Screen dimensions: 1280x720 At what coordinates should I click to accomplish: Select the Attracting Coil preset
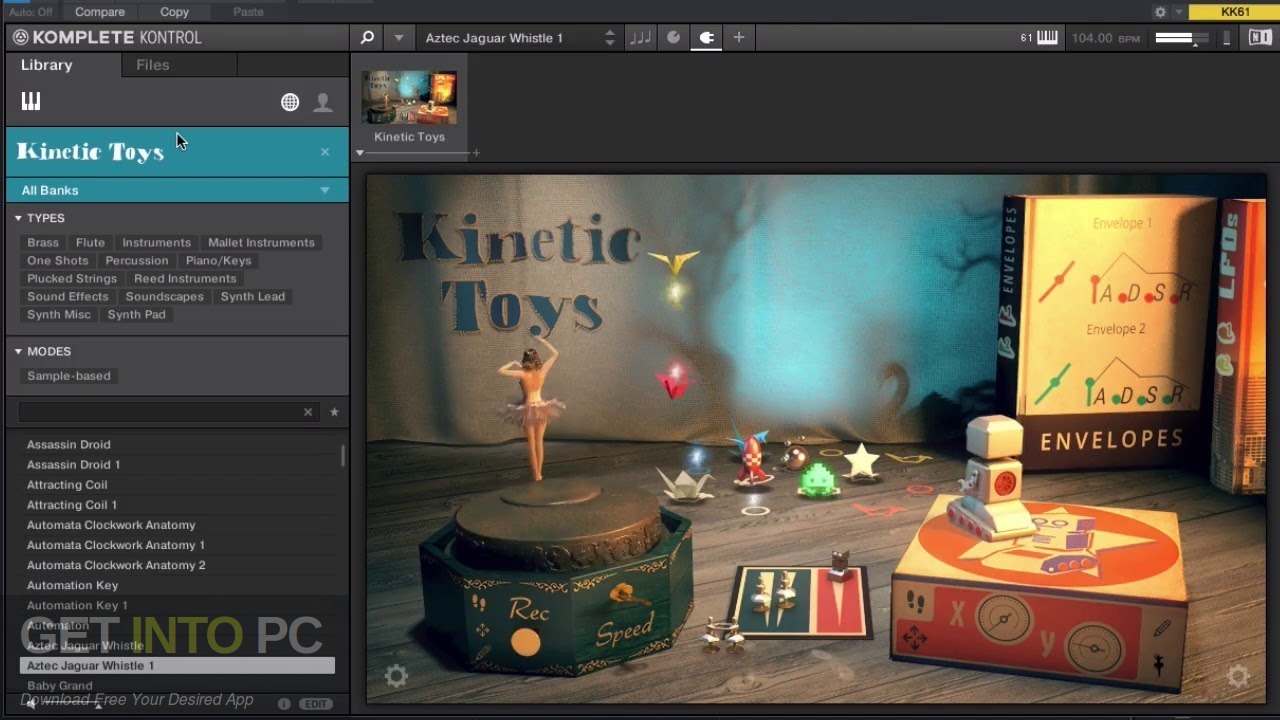pyautogui.click(x=178, y=484)
